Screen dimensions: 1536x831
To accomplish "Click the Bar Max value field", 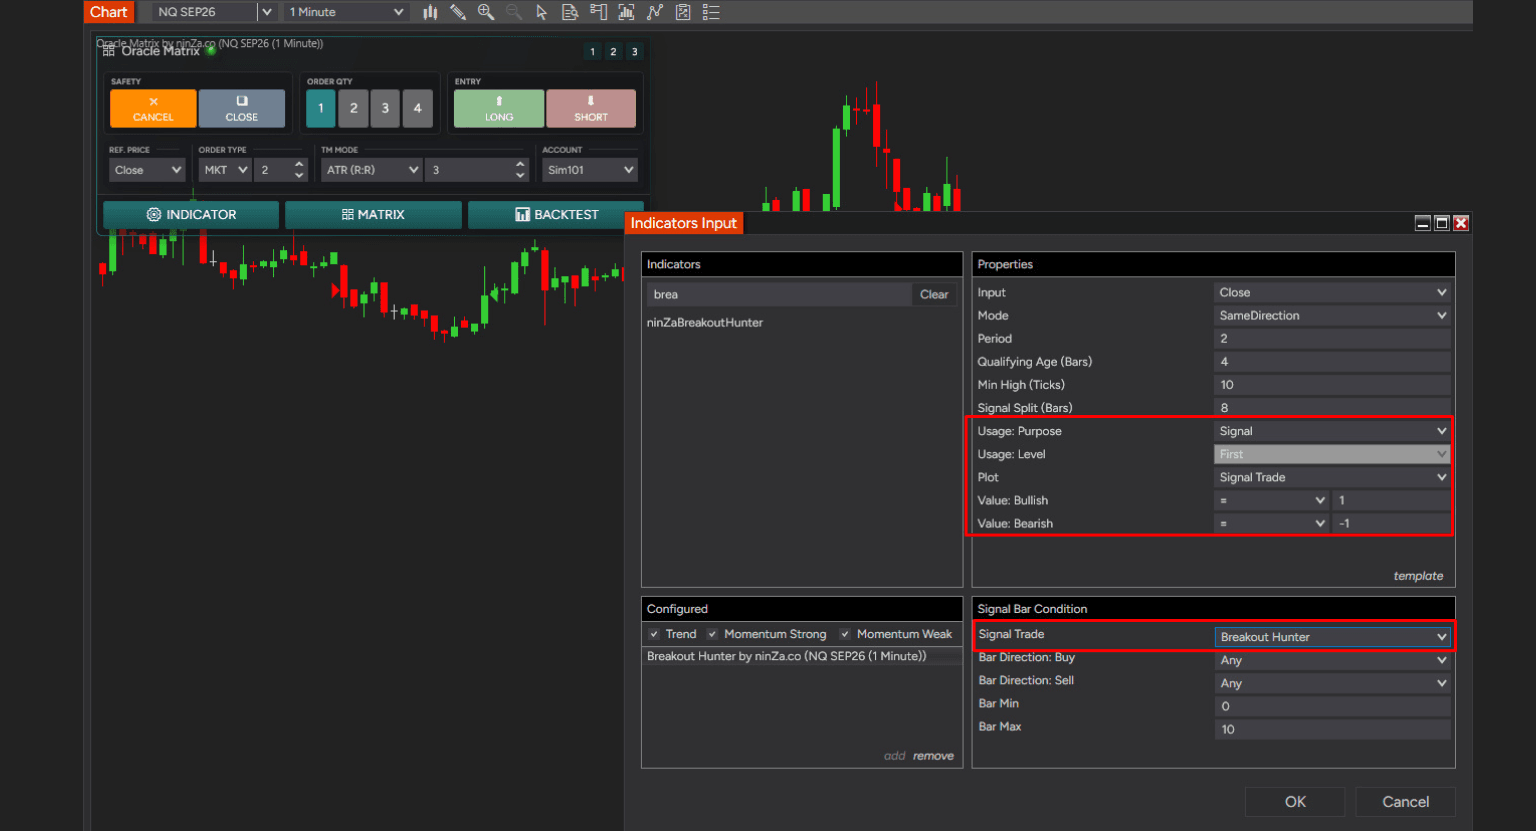I will pyautogui.click(x=1332, y=729).
